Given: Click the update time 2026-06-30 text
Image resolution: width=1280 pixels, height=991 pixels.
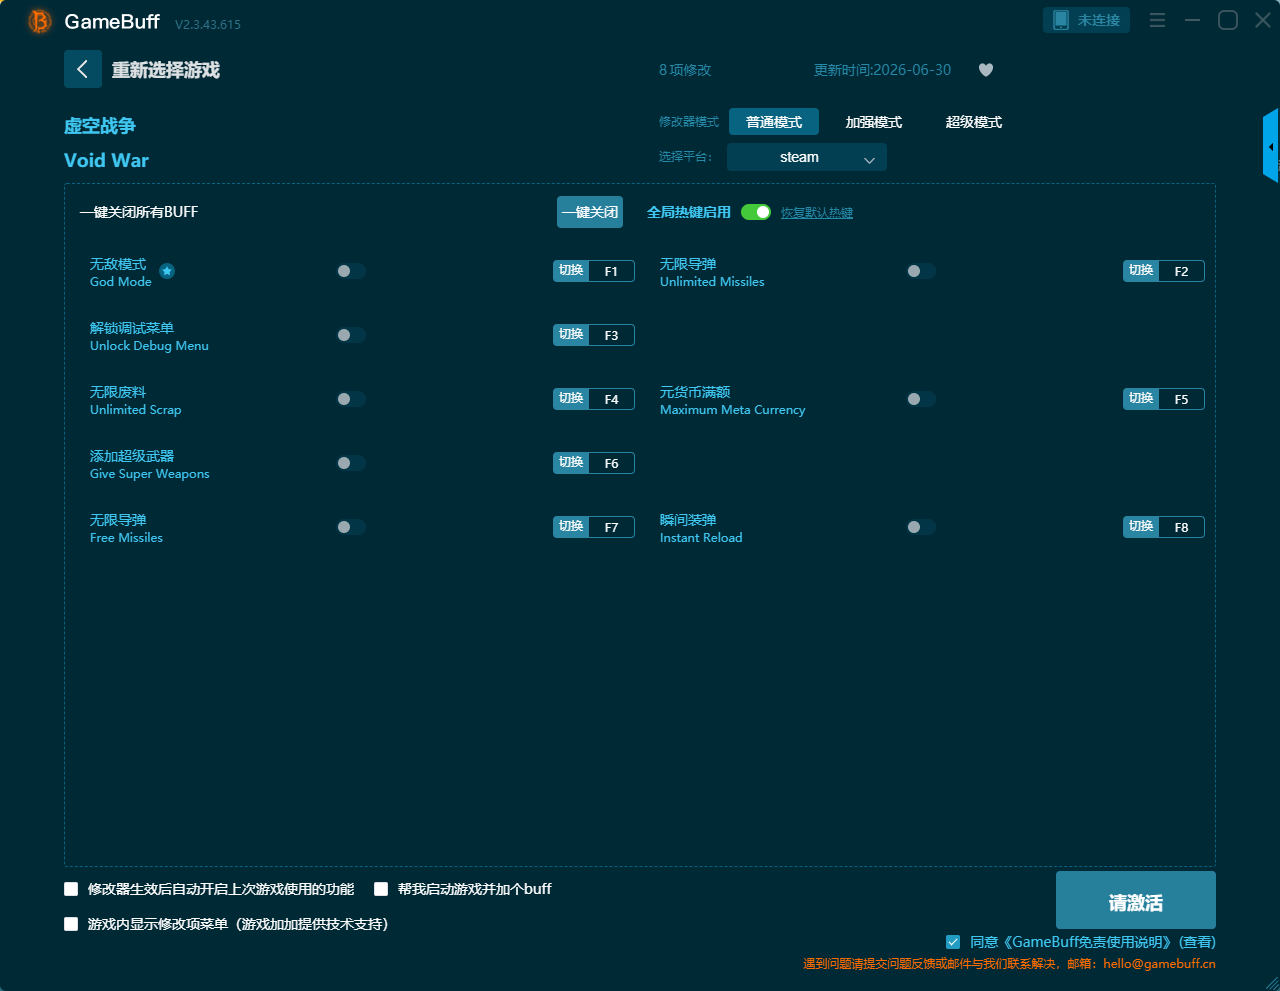Looking at the screenshot, I should click(x=882, y=70).
